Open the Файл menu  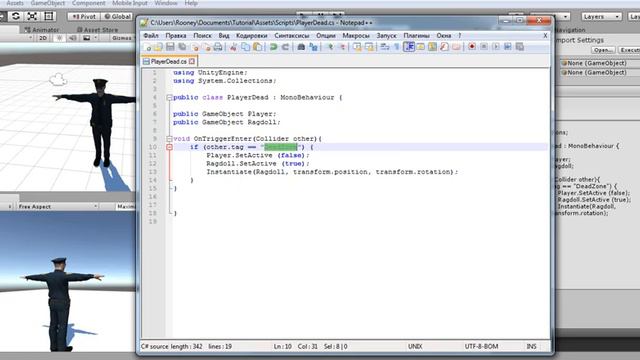tap(151, 36)
